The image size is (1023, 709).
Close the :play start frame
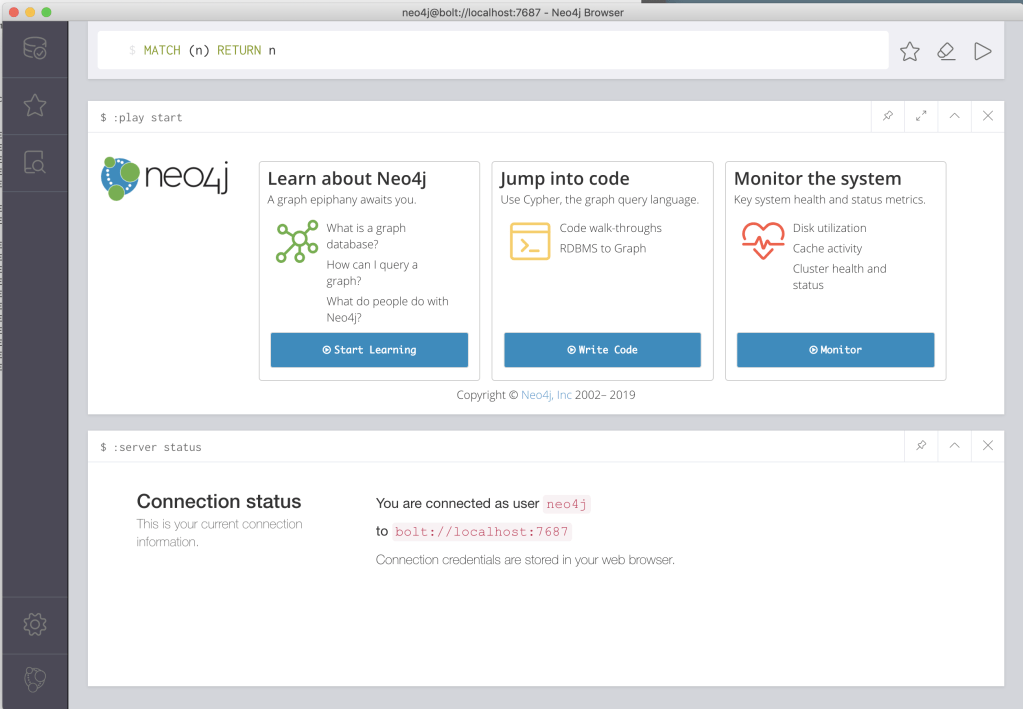pos(988,116)
